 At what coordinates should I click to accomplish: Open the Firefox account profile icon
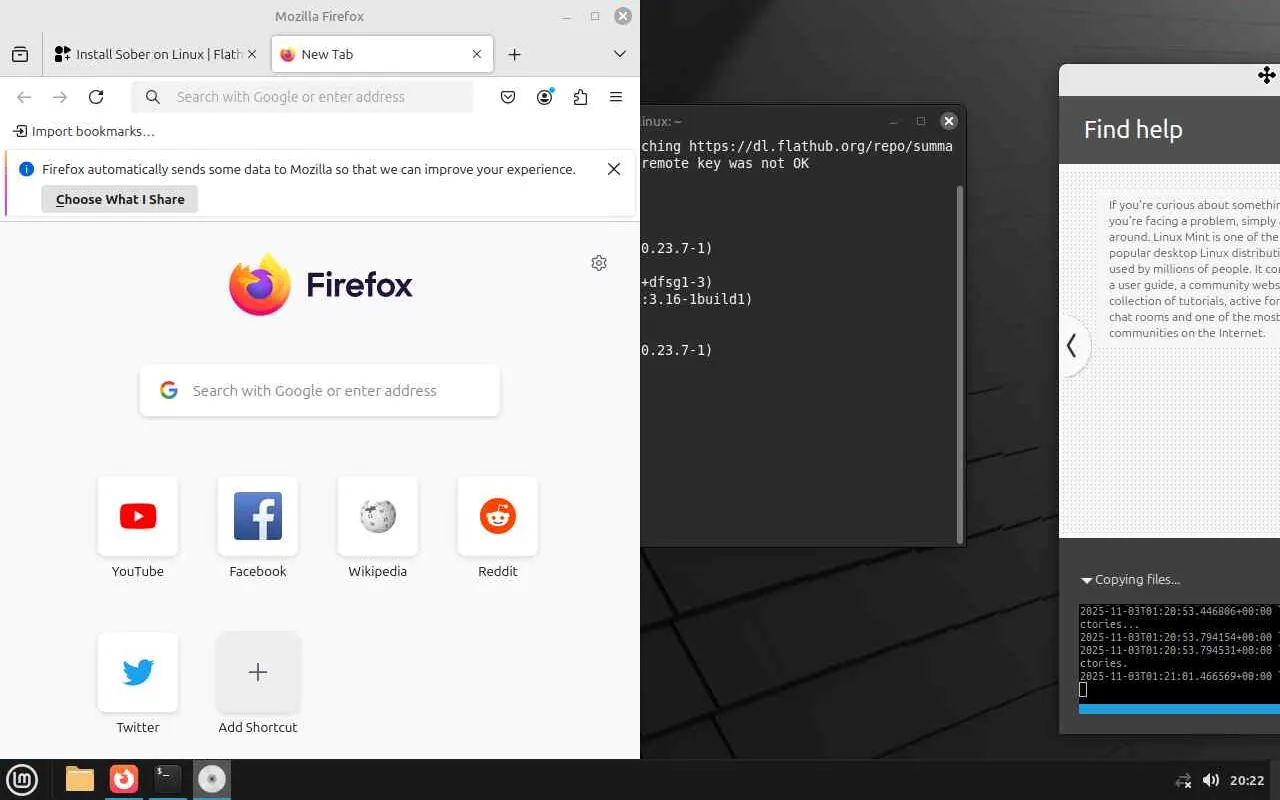544,97
